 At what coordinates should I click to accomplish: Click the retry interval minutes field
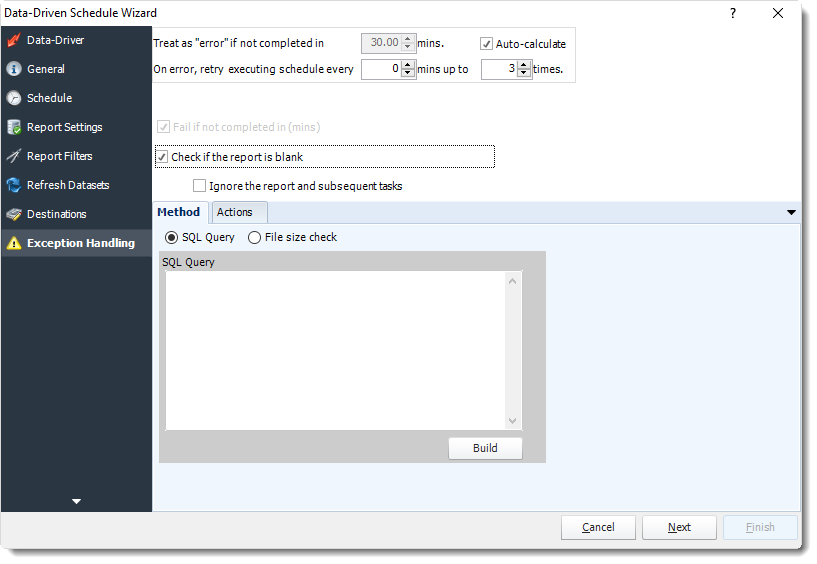pyautogui.click(x=381, y=69)
